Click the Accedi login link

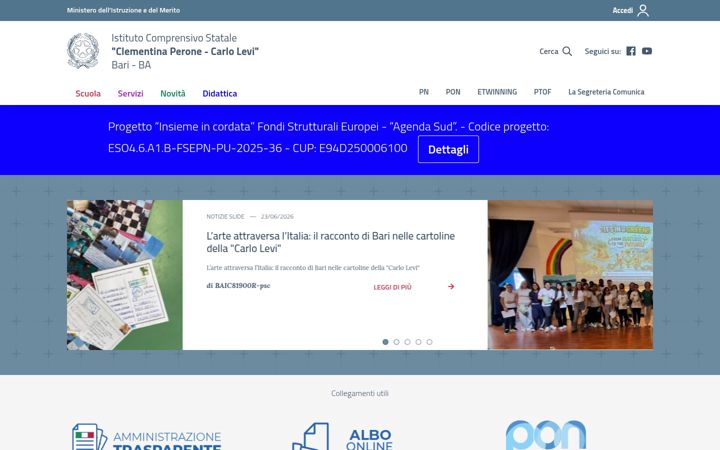(x=622, y=10)
